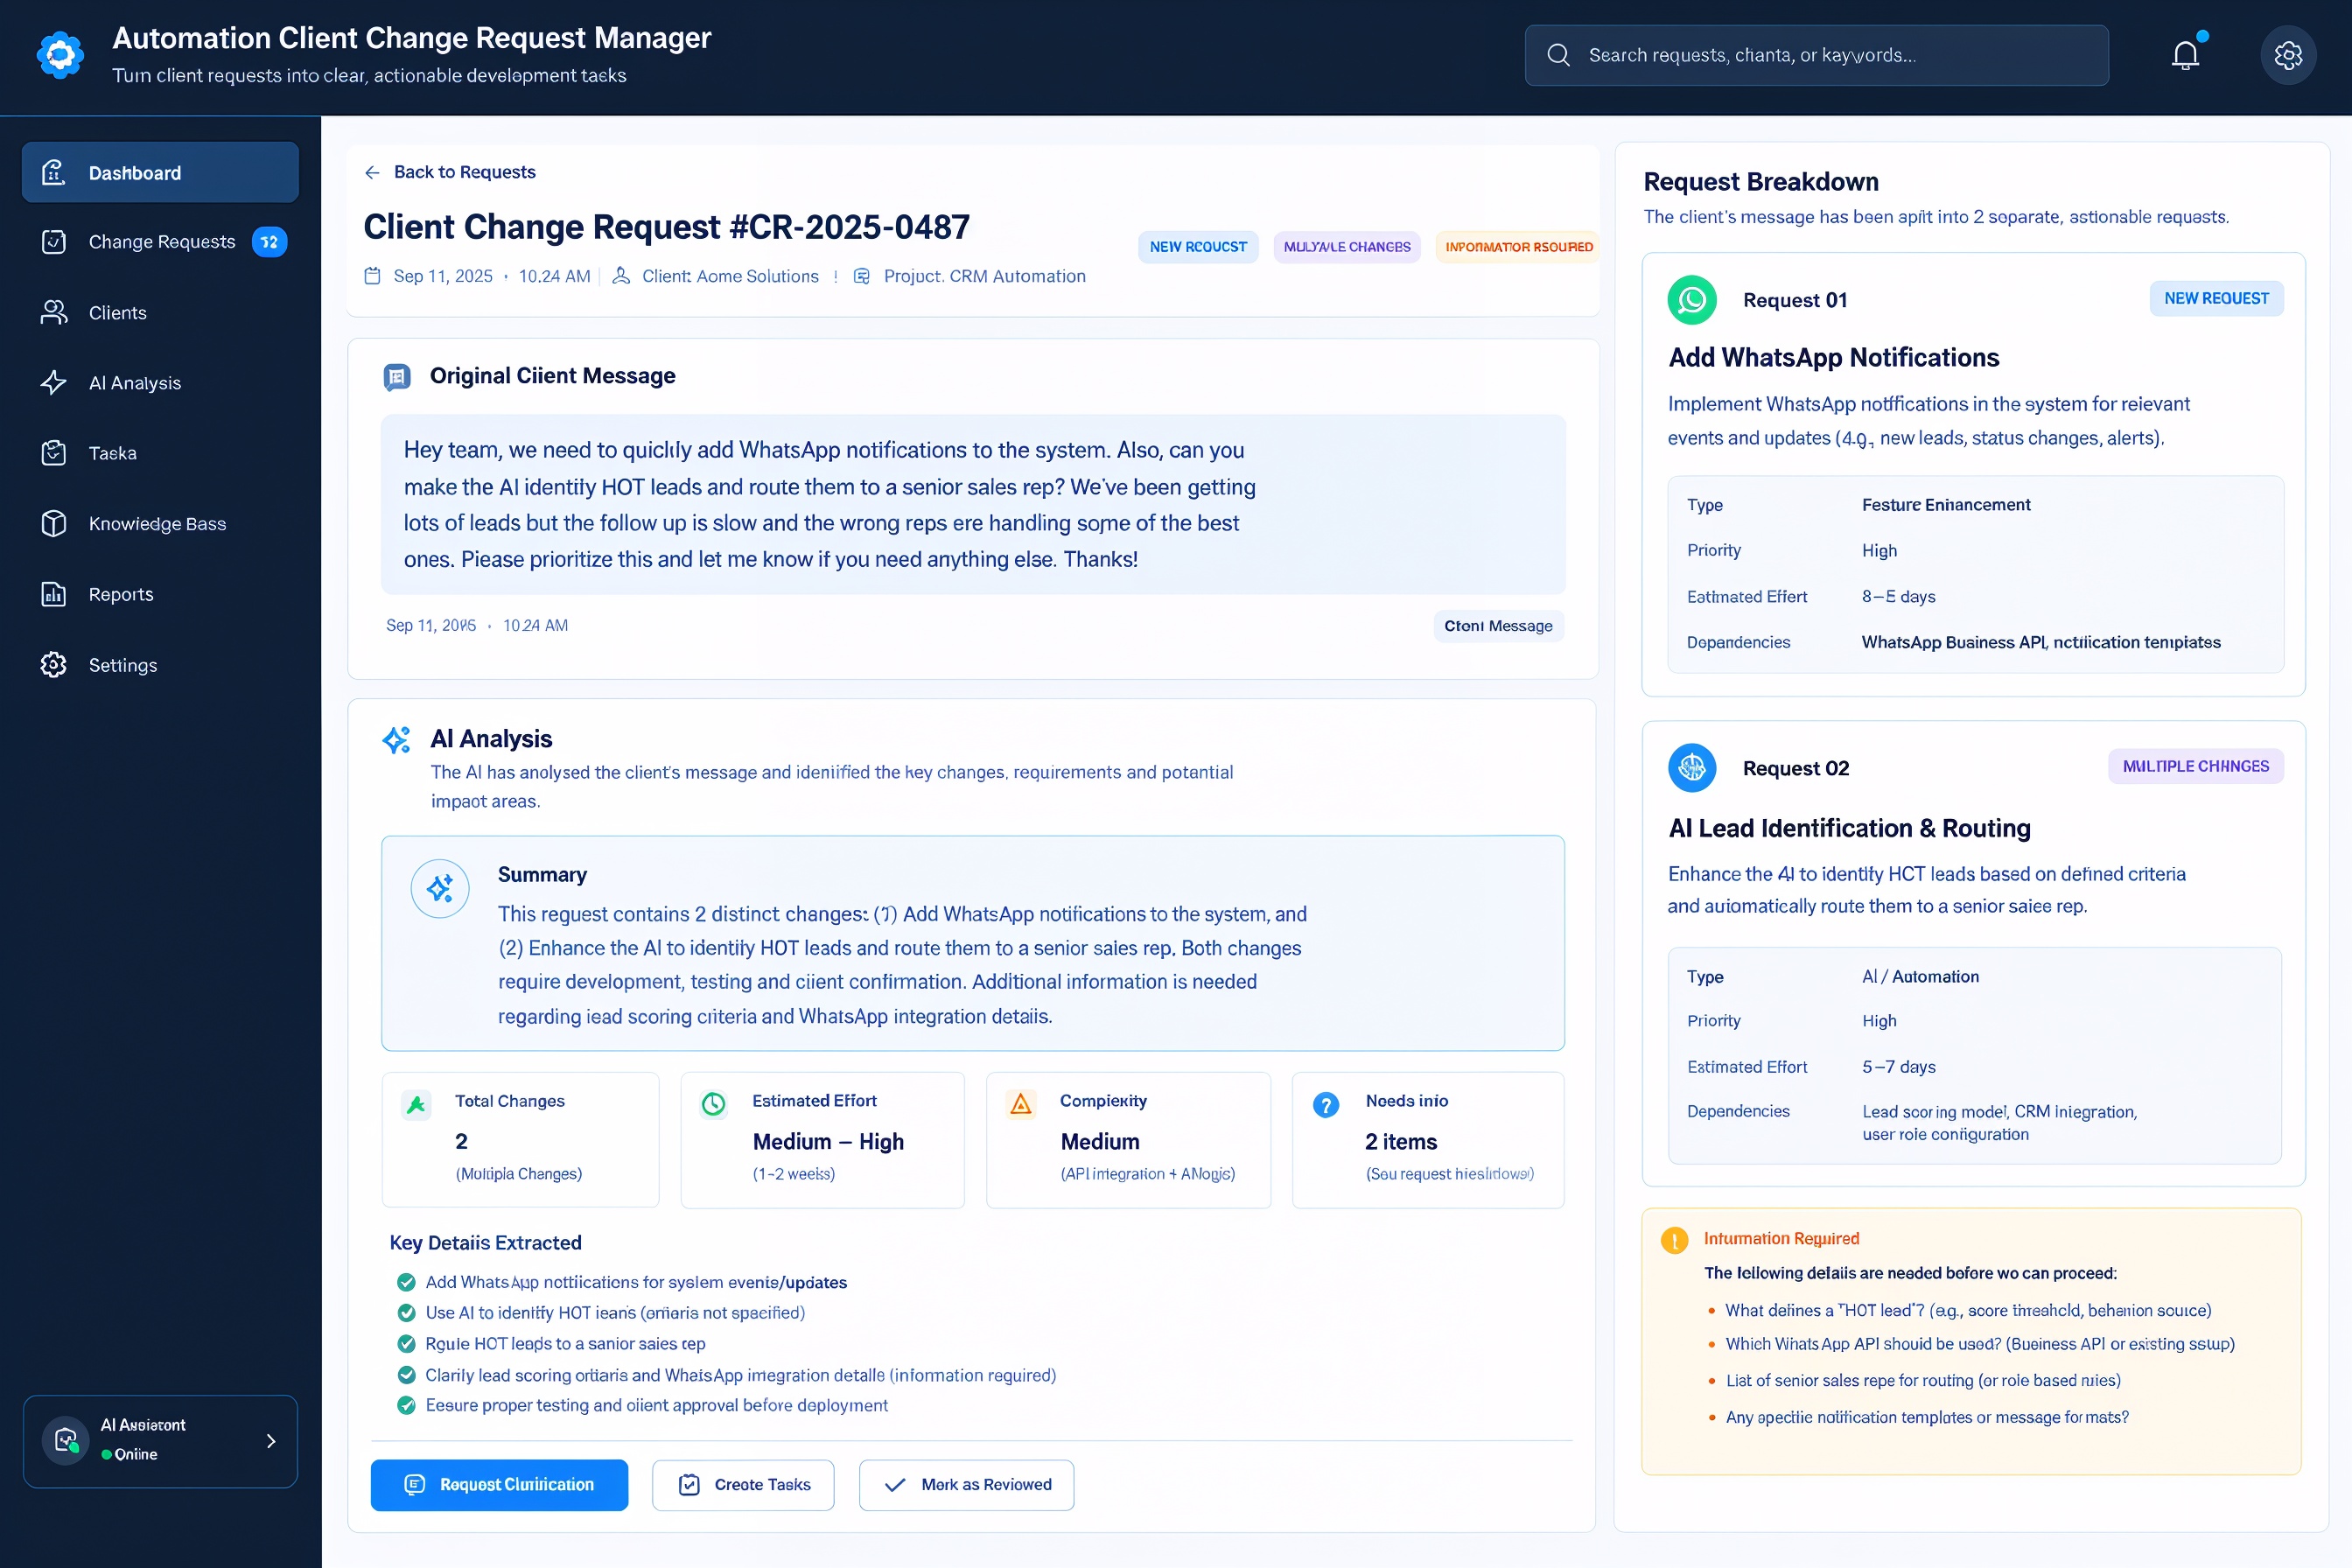
Task: Click Mark as Reviewed button
Action: (x=966, y=1484)
